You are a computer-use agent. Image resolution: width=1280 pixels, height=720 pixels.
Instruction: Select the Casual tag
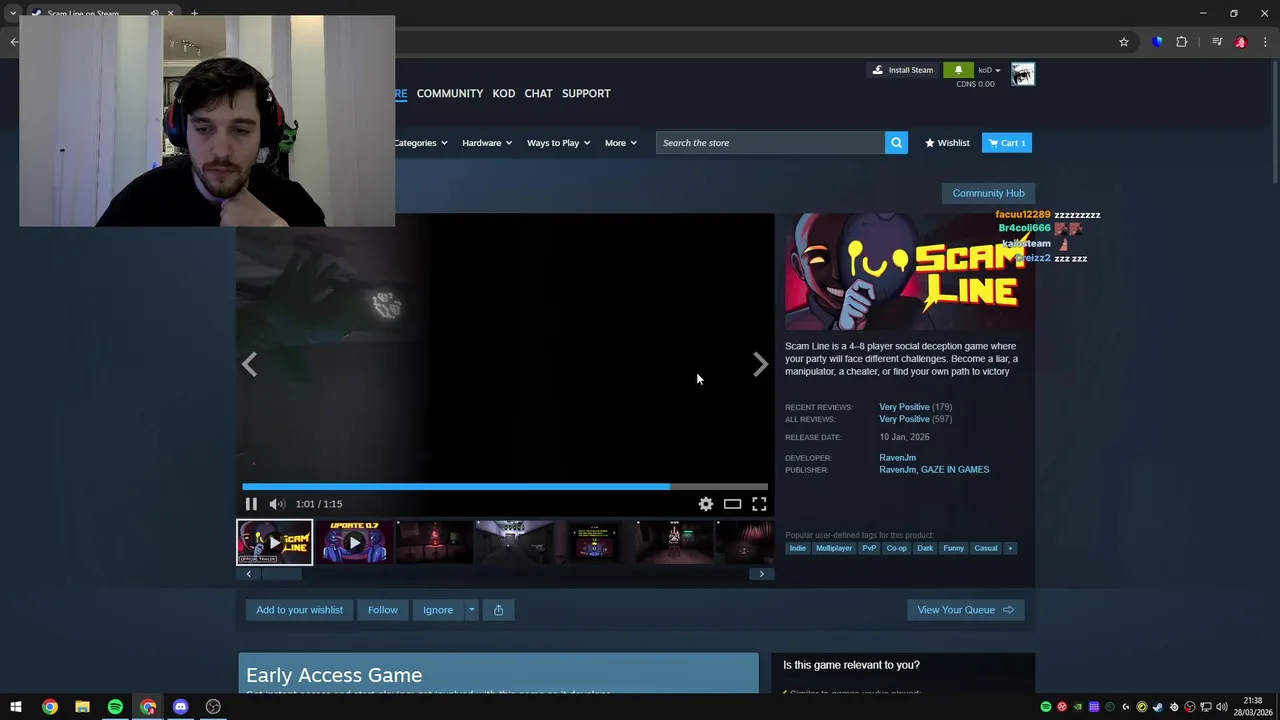pyautogui.click(x=986, y=548)
